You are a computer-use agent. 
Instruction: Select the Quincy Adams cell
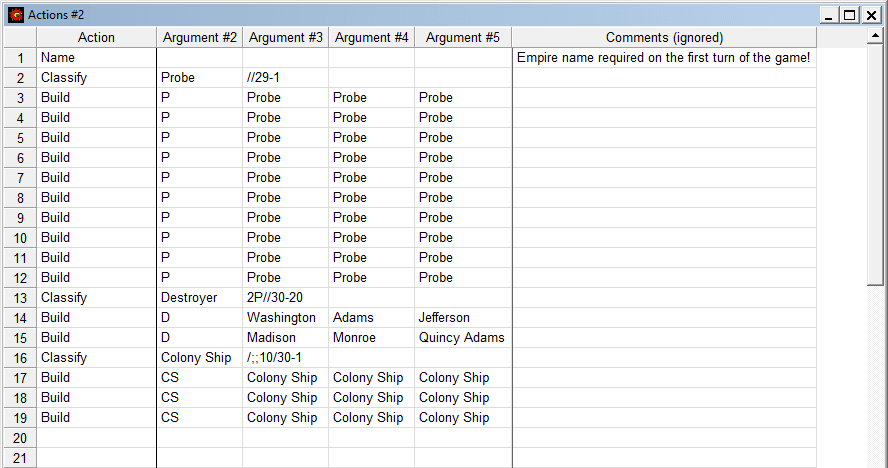pyautogui.click(x=462, y=338)
